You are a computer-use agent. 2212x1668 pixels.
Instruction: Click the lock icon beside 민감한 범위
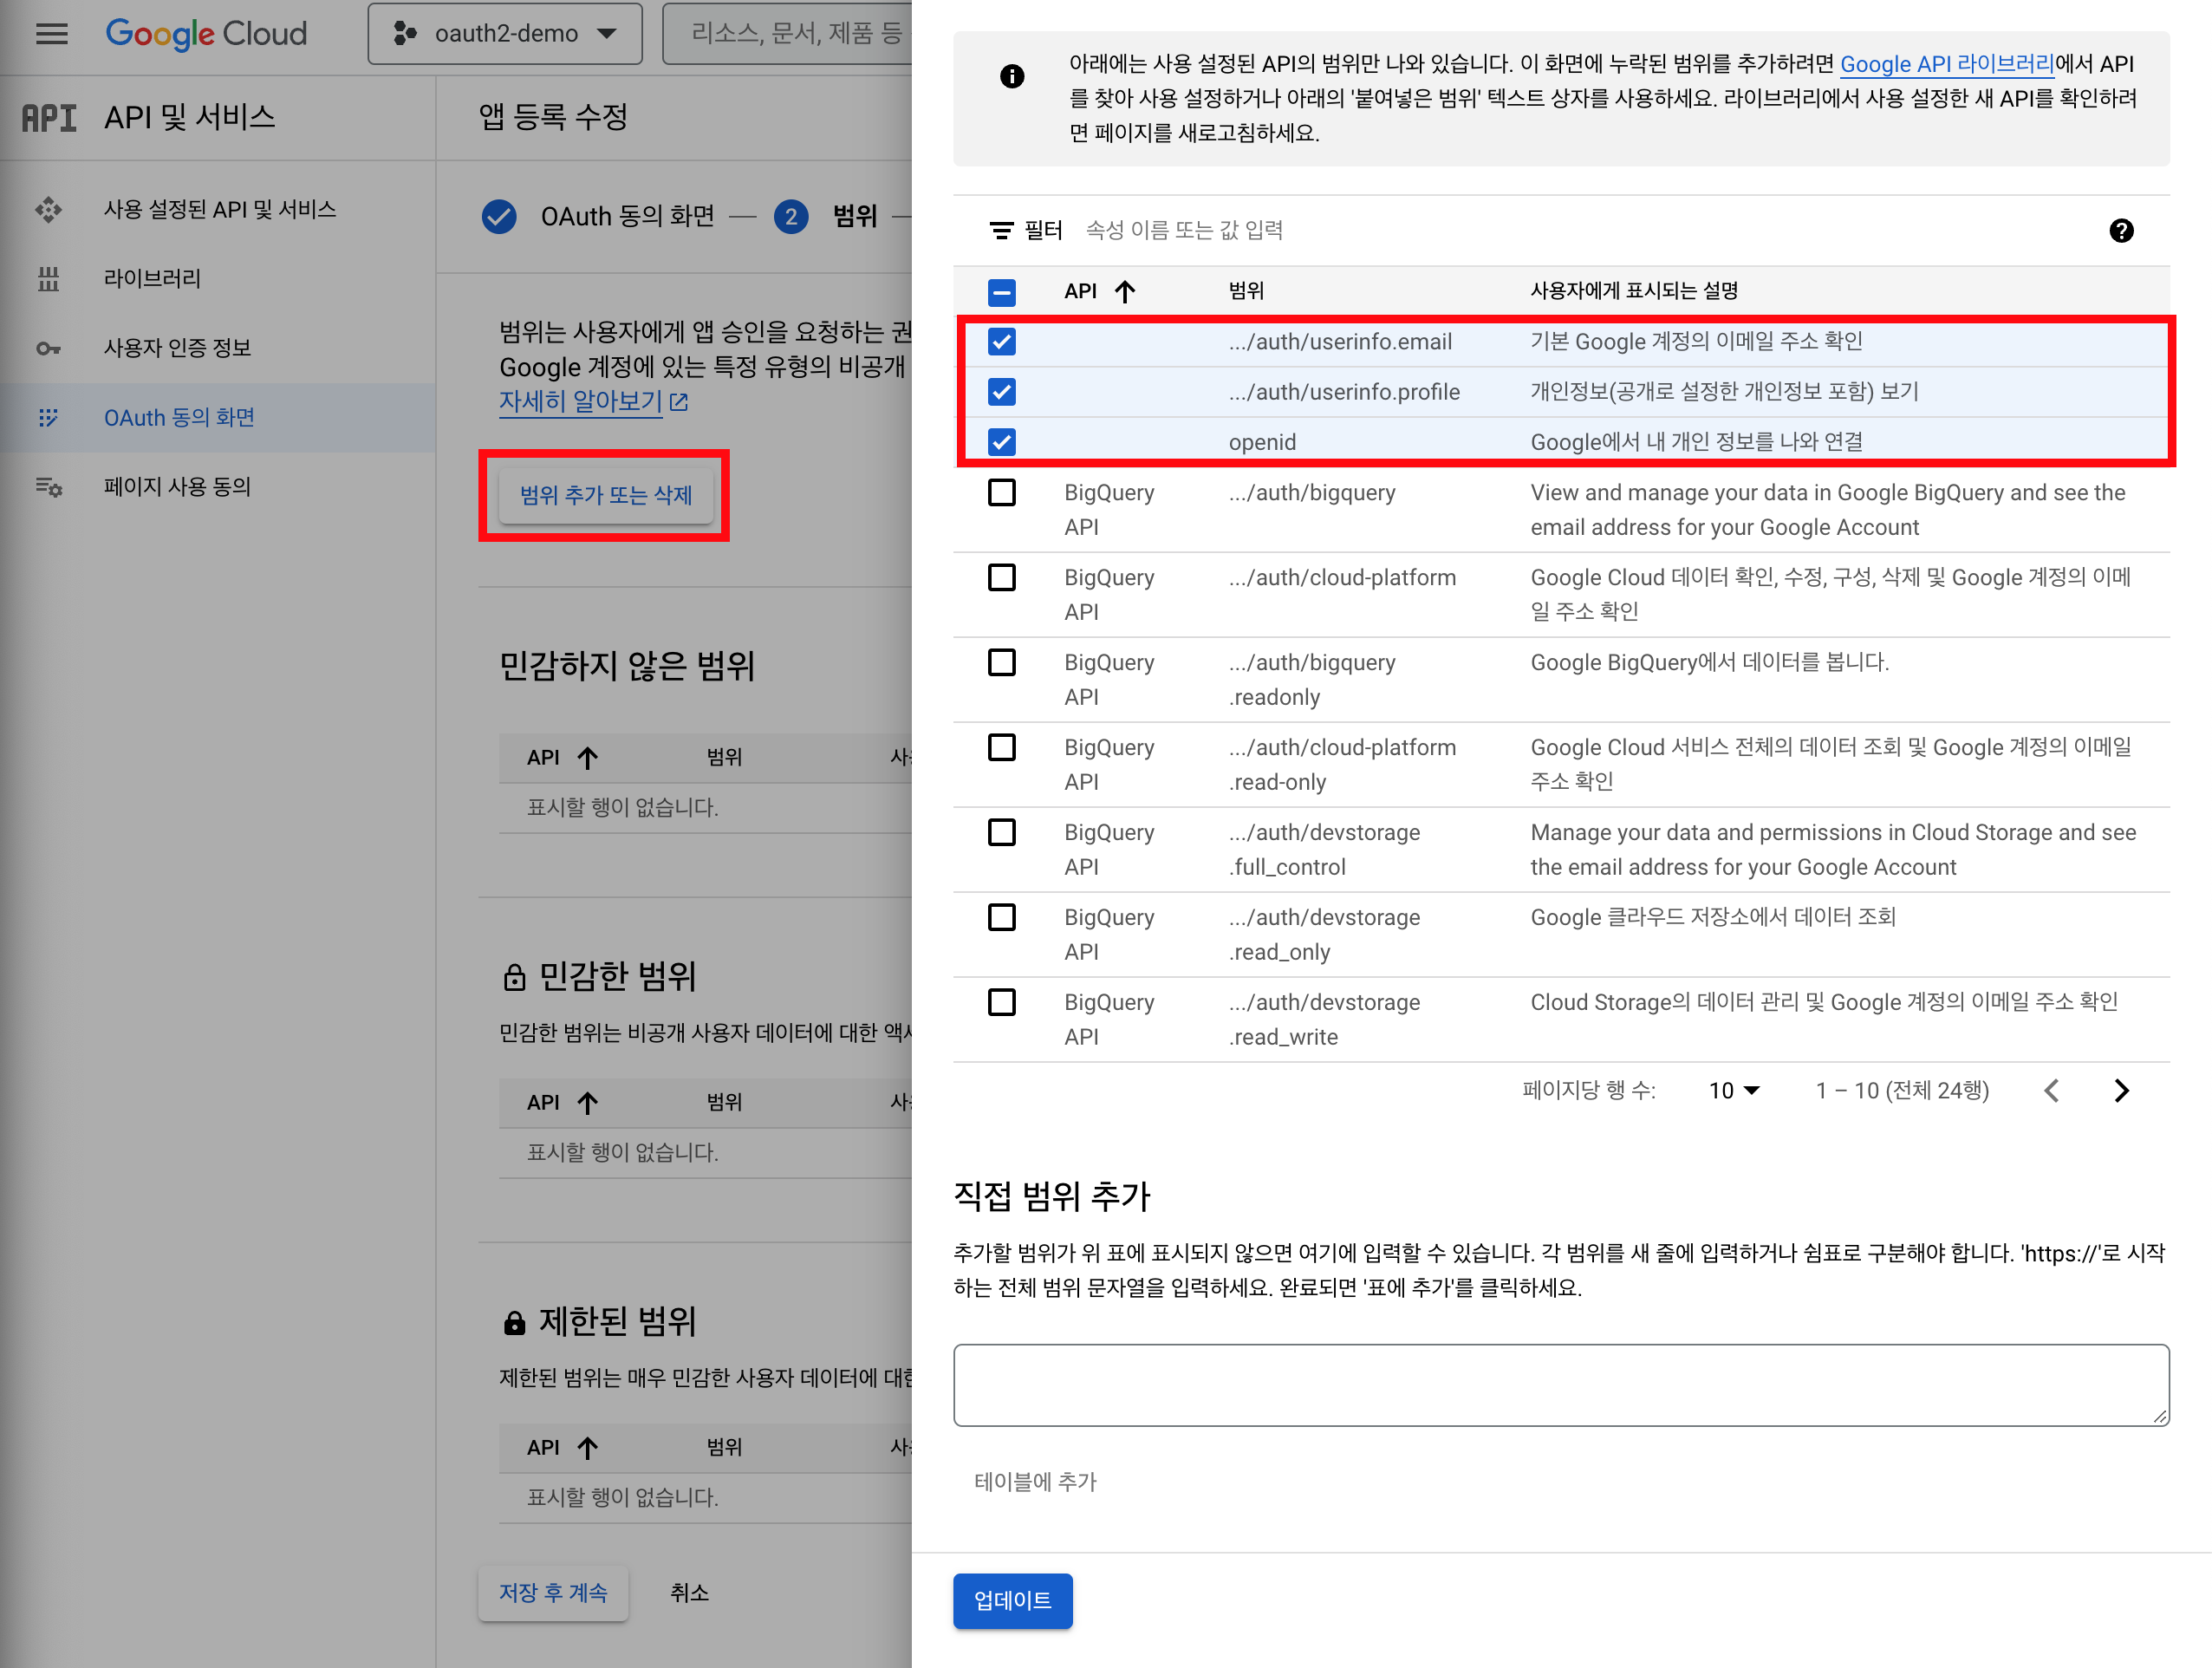point(514,977)
